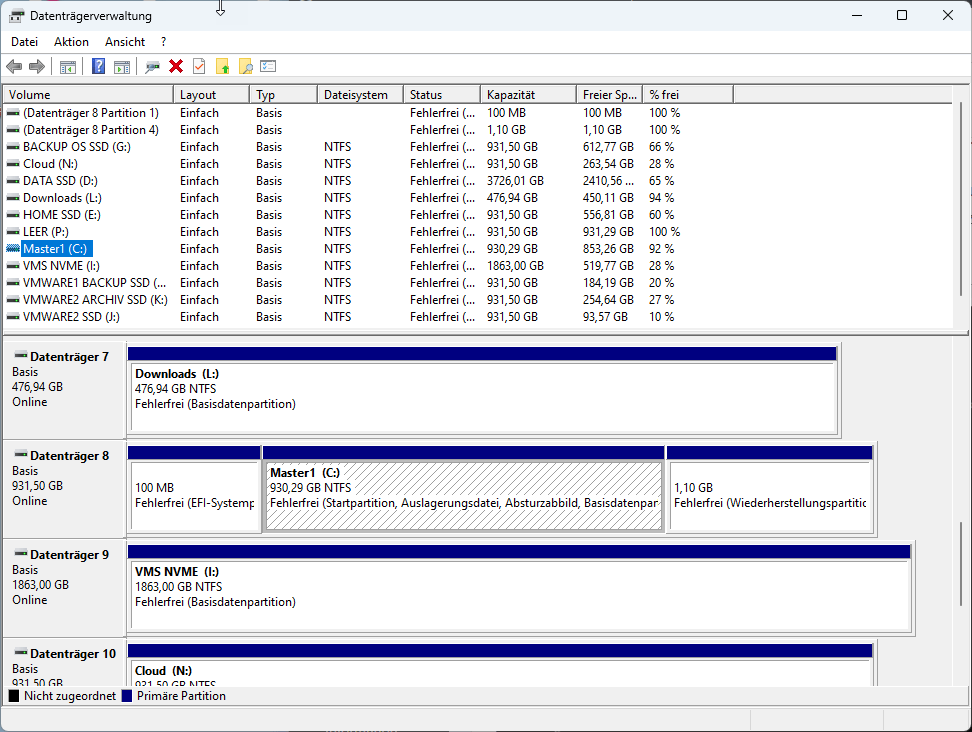
Task: Click the properties checkmark page icon
Action: click(x=199, y=66)
